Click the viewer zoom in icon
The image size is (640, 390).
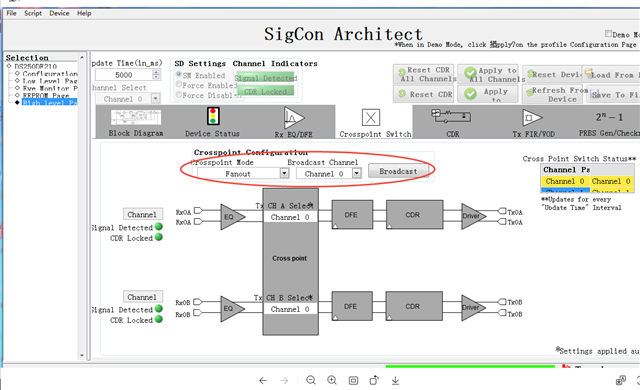pyautogui.click(x=332, y=380)
